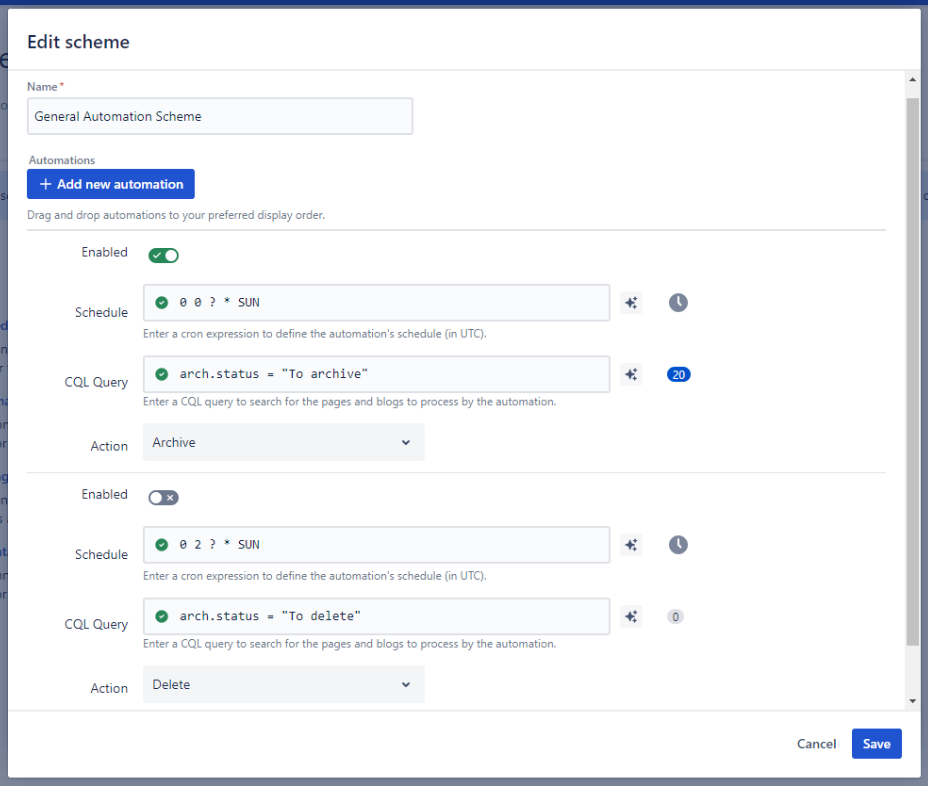928x786 pixels.
Task: Open the clock icon next to the "0 0 ? * SUN" schedule
Action: click(678, 303)
